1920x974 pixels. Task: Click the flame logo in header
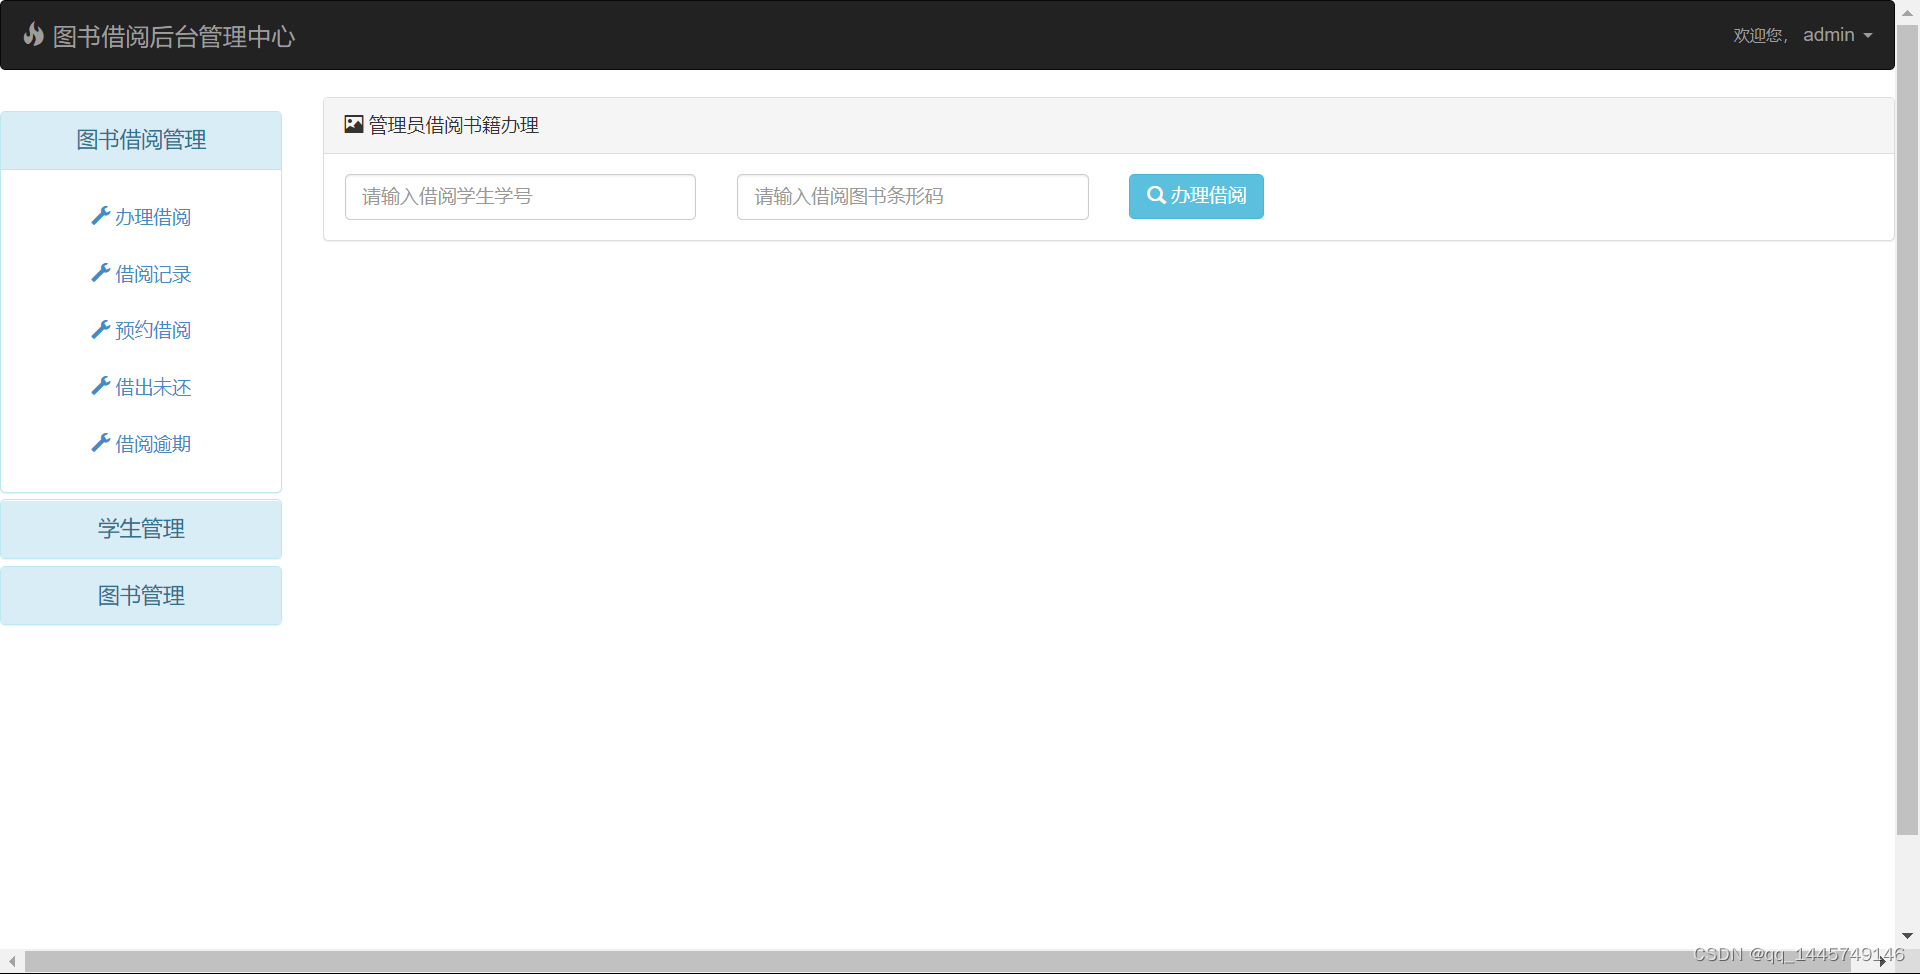34,35
